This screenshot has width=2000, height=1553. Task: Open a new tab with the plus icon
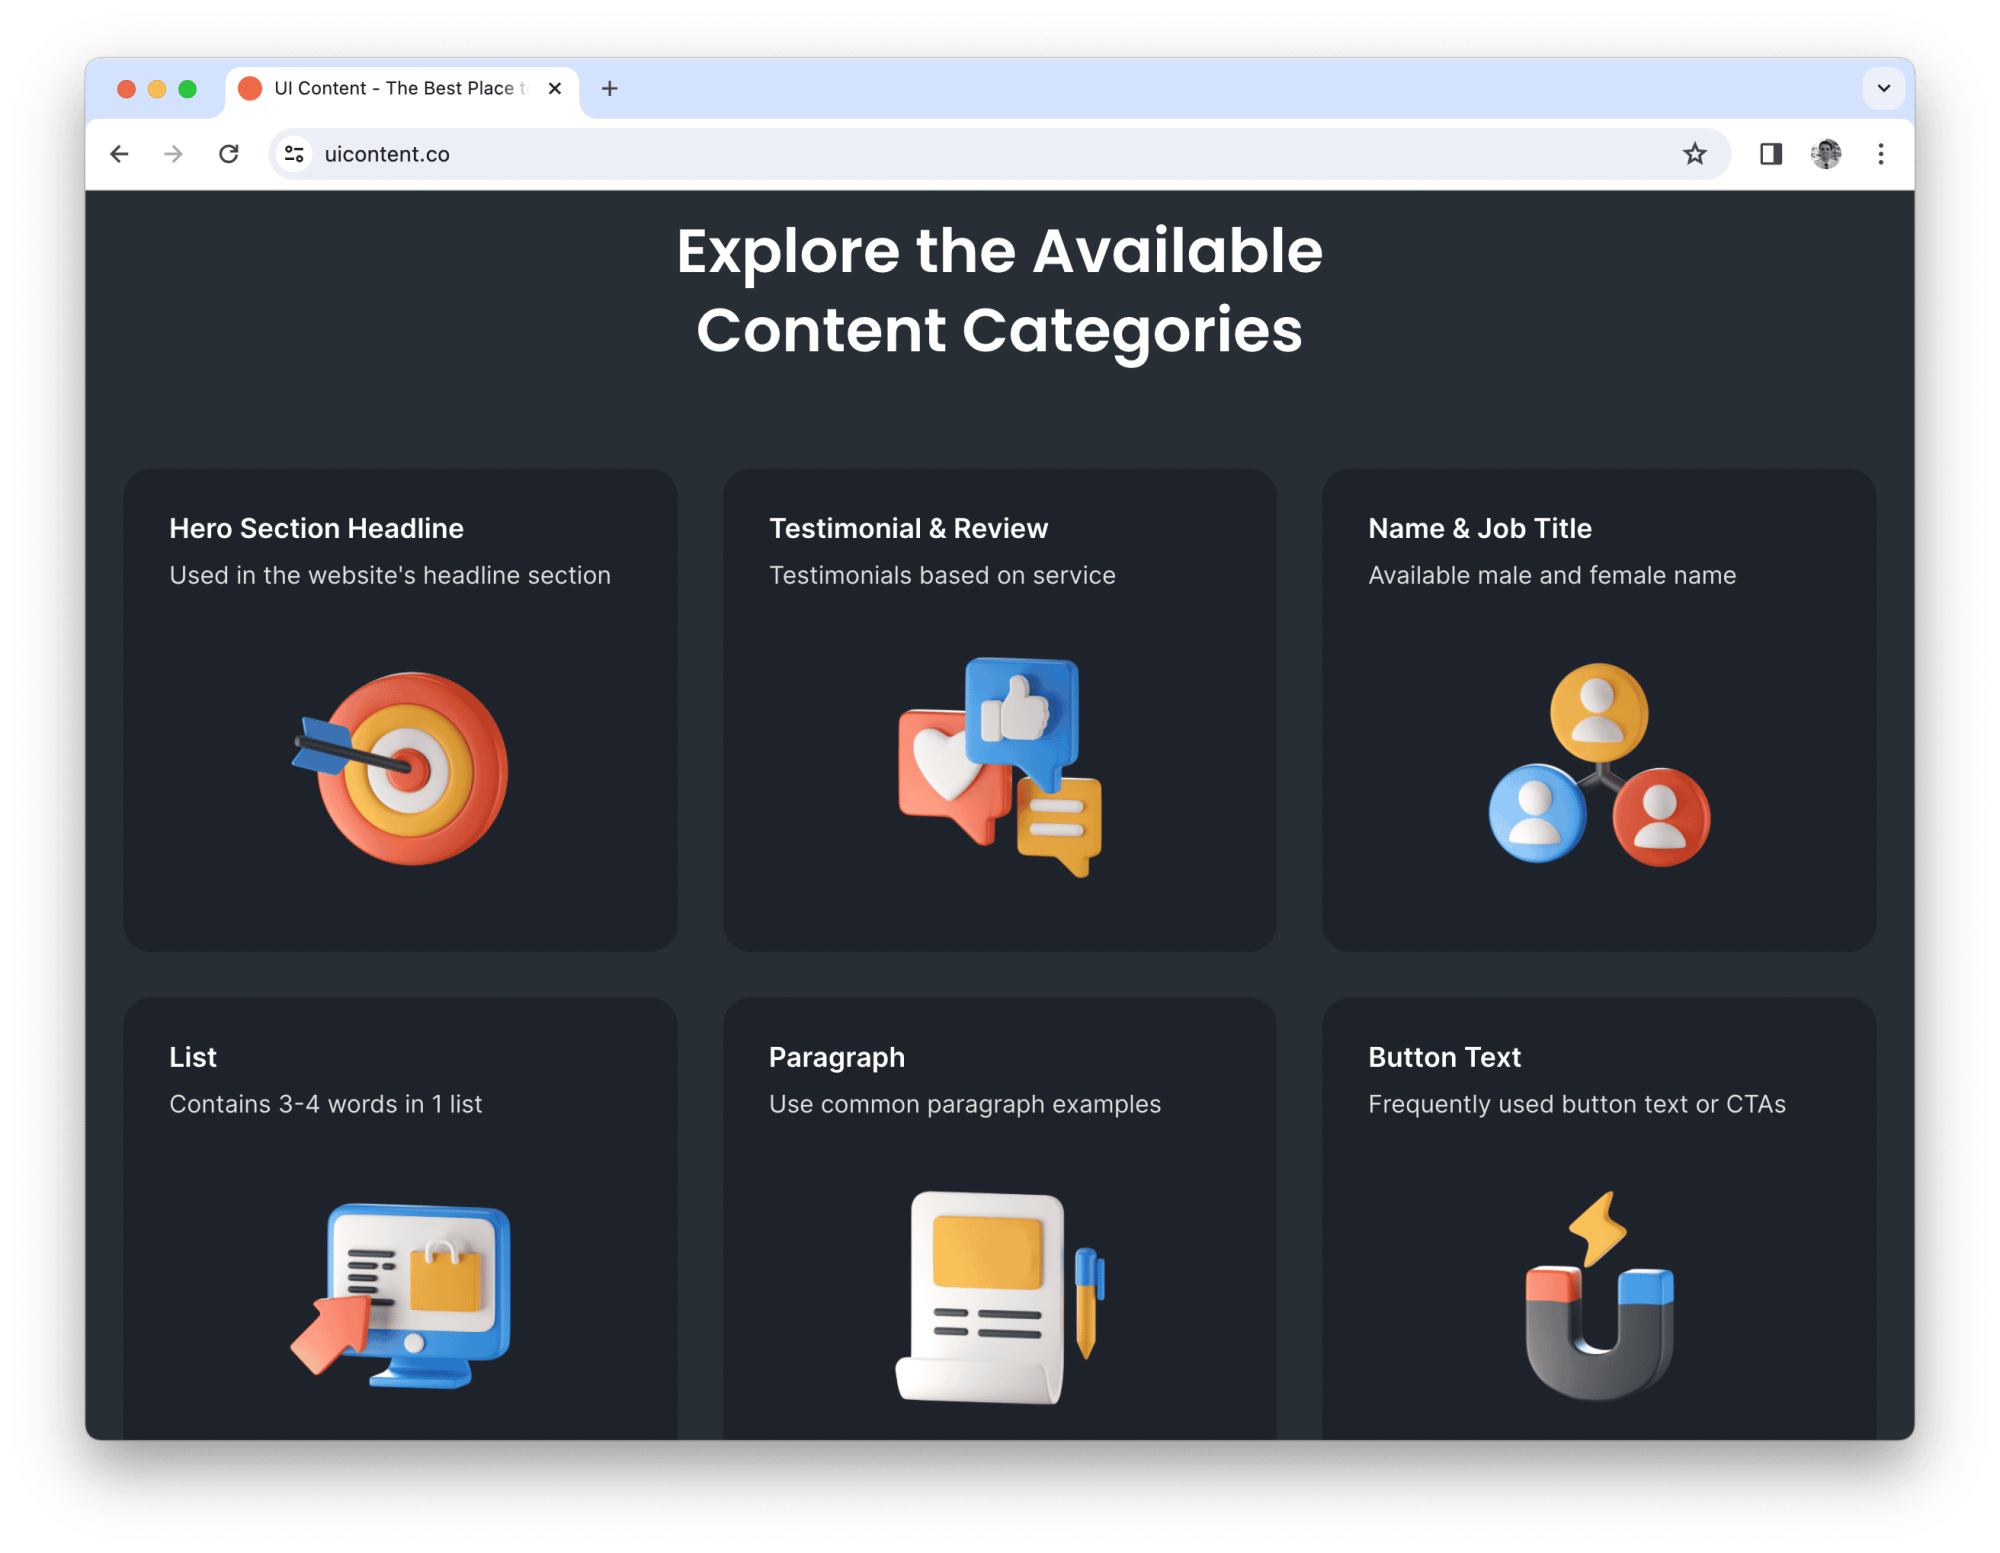coord(609,88)
